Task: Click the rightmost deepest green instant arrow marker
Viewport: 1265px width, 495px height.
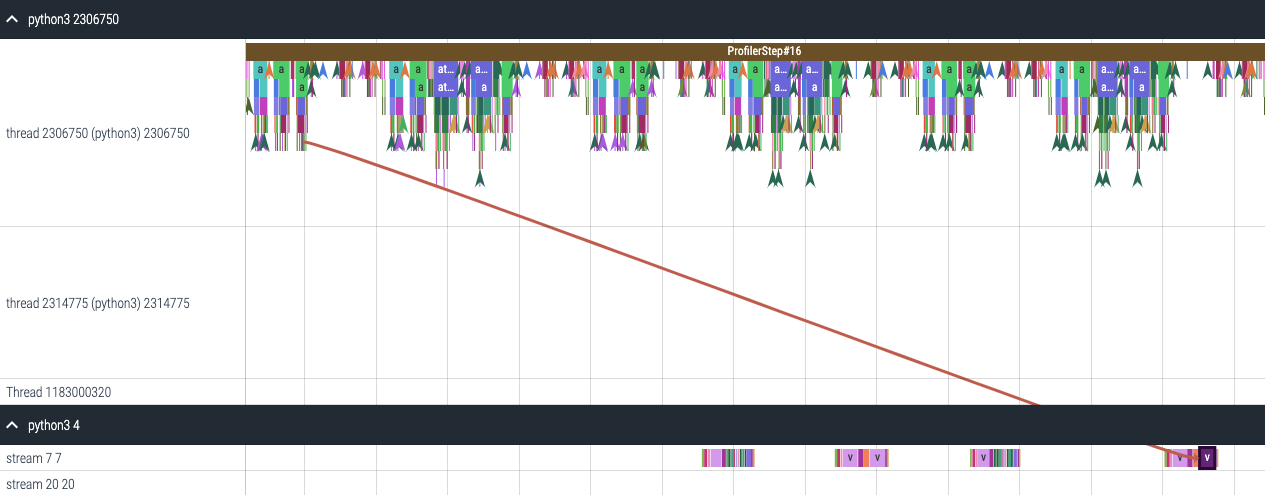Action: click(1136, 179)
